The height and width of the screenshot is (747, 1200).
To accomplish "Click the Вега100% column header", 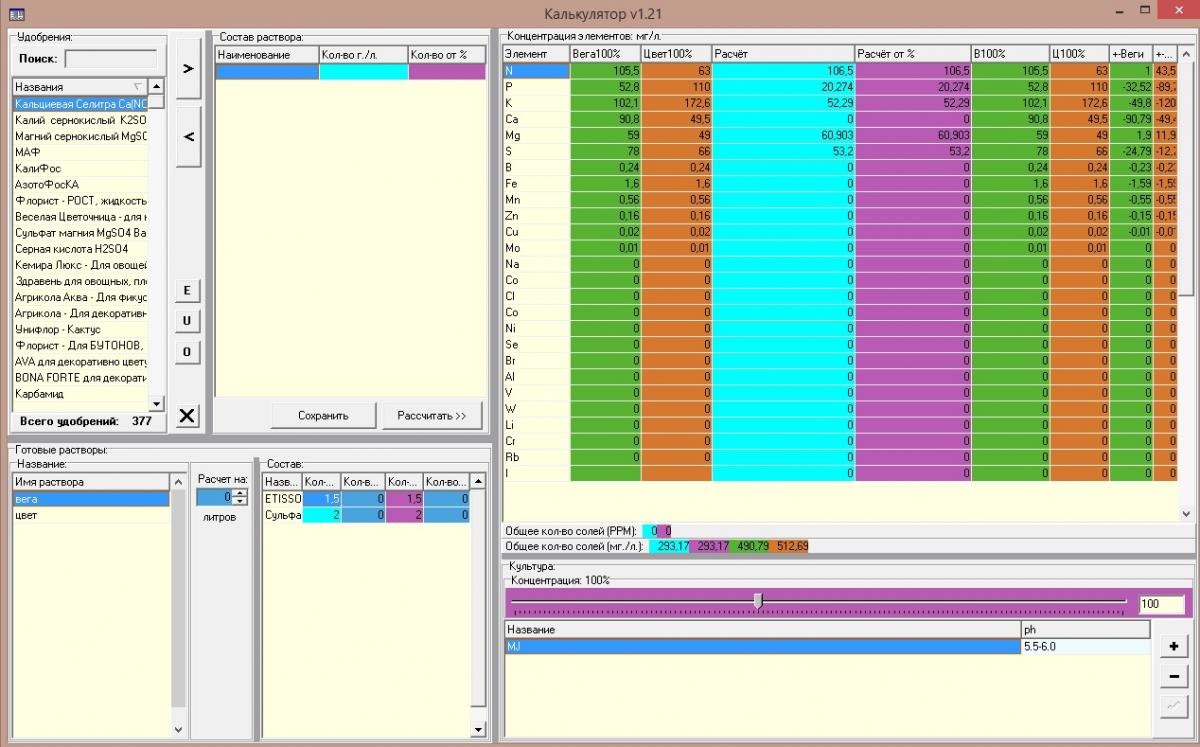I will pyautogui.click(x=605, y=53).
